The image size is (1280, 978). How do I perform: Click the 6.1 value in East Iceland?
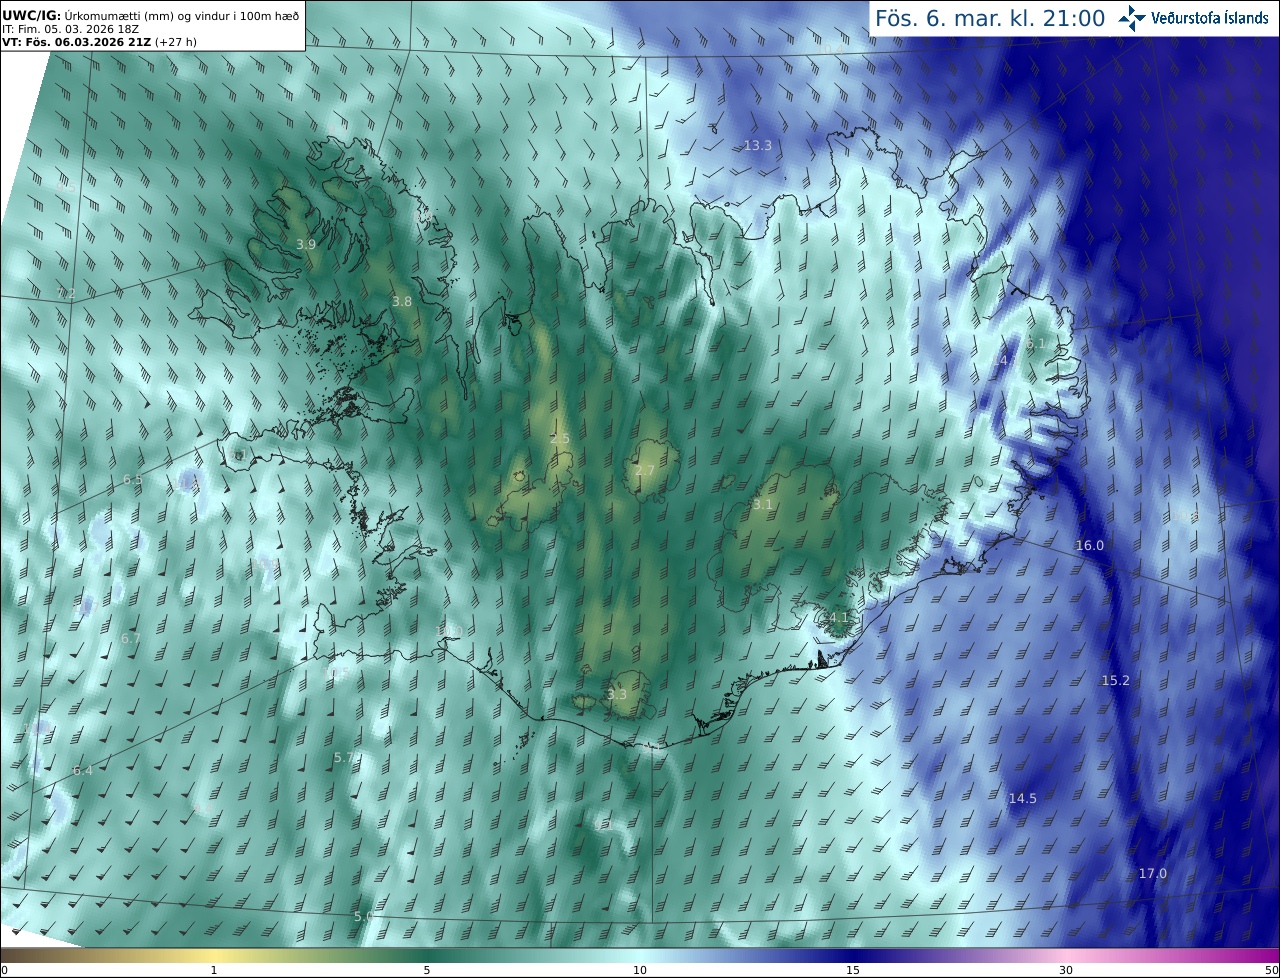[x=1036, y=343]
